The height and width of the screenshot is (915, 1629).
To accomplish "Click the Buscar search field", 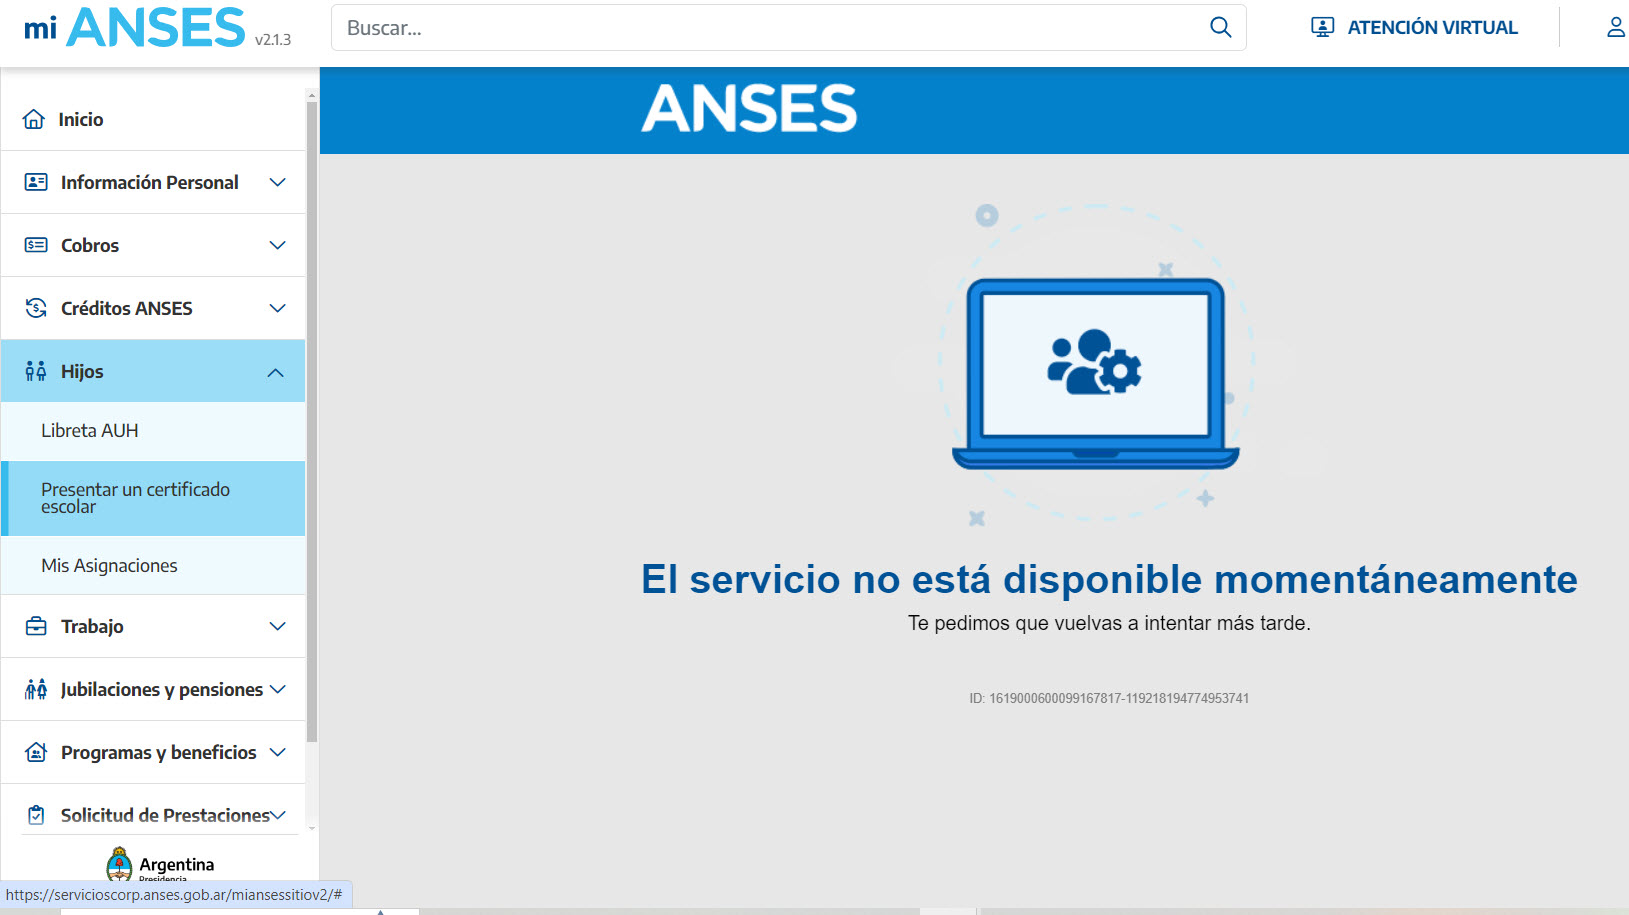I will (788, 27).
